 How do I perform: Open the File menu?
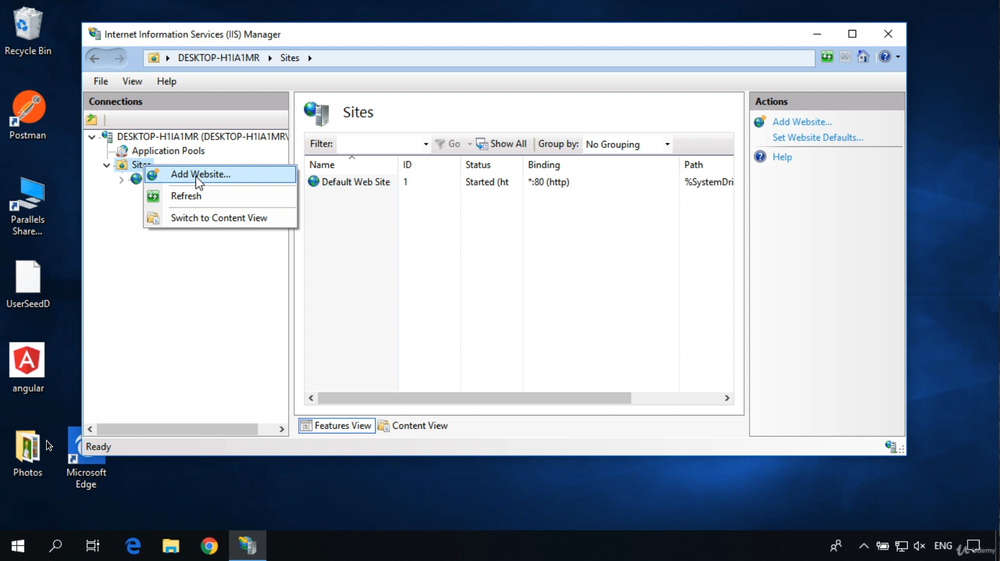point(101,81)
